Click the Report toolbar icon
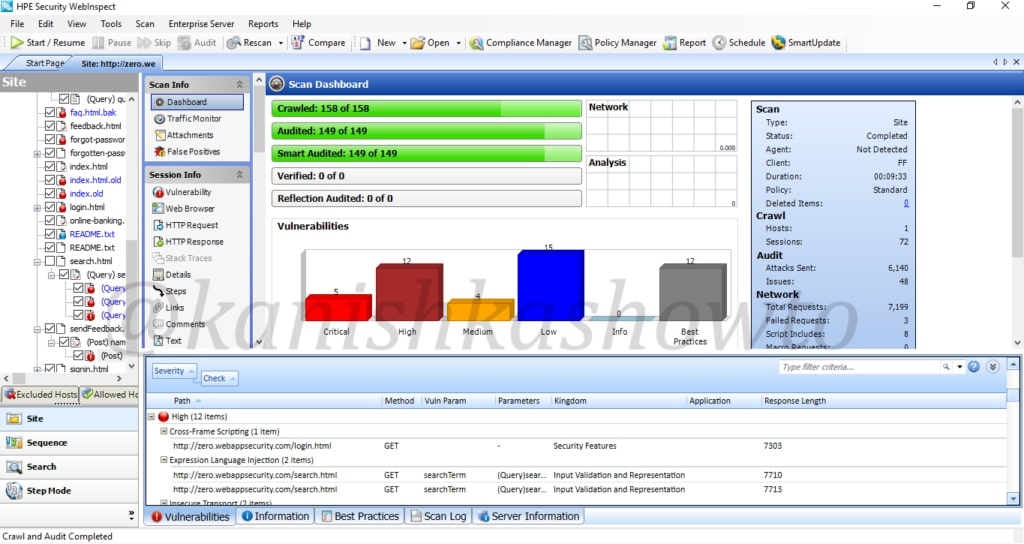Screen dimensions: 1024x544 [670, 42]
